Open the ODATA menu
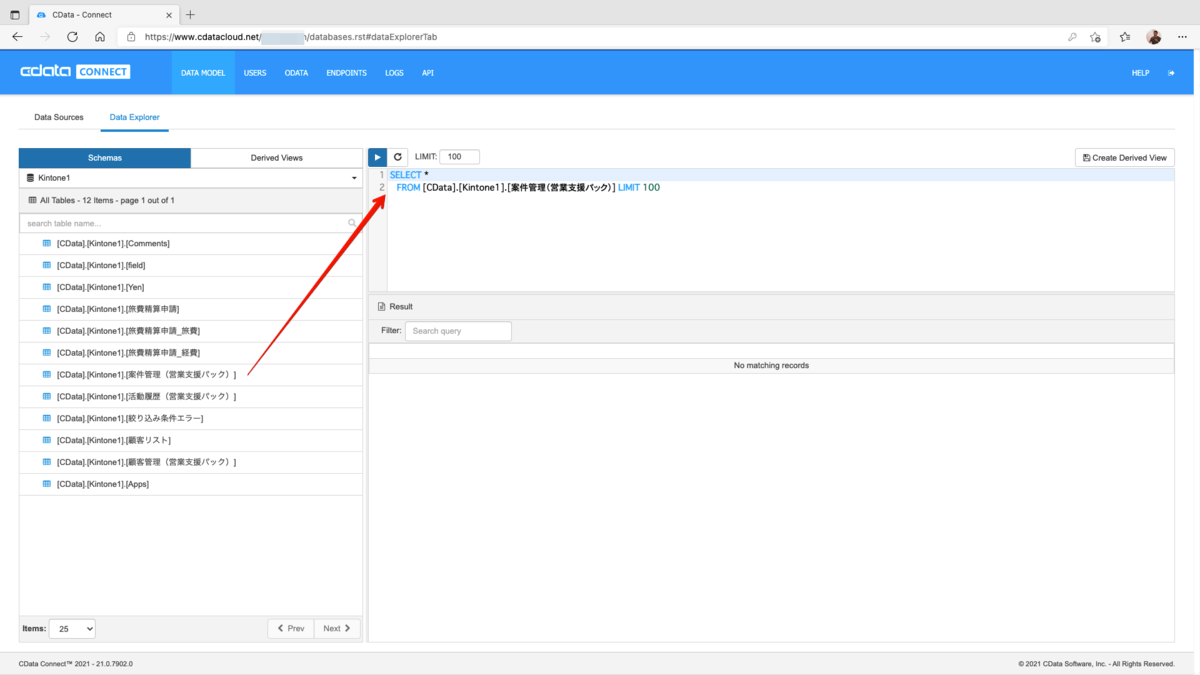The width and height of the screenshot is (1200, 675). [x=296, y=73]
